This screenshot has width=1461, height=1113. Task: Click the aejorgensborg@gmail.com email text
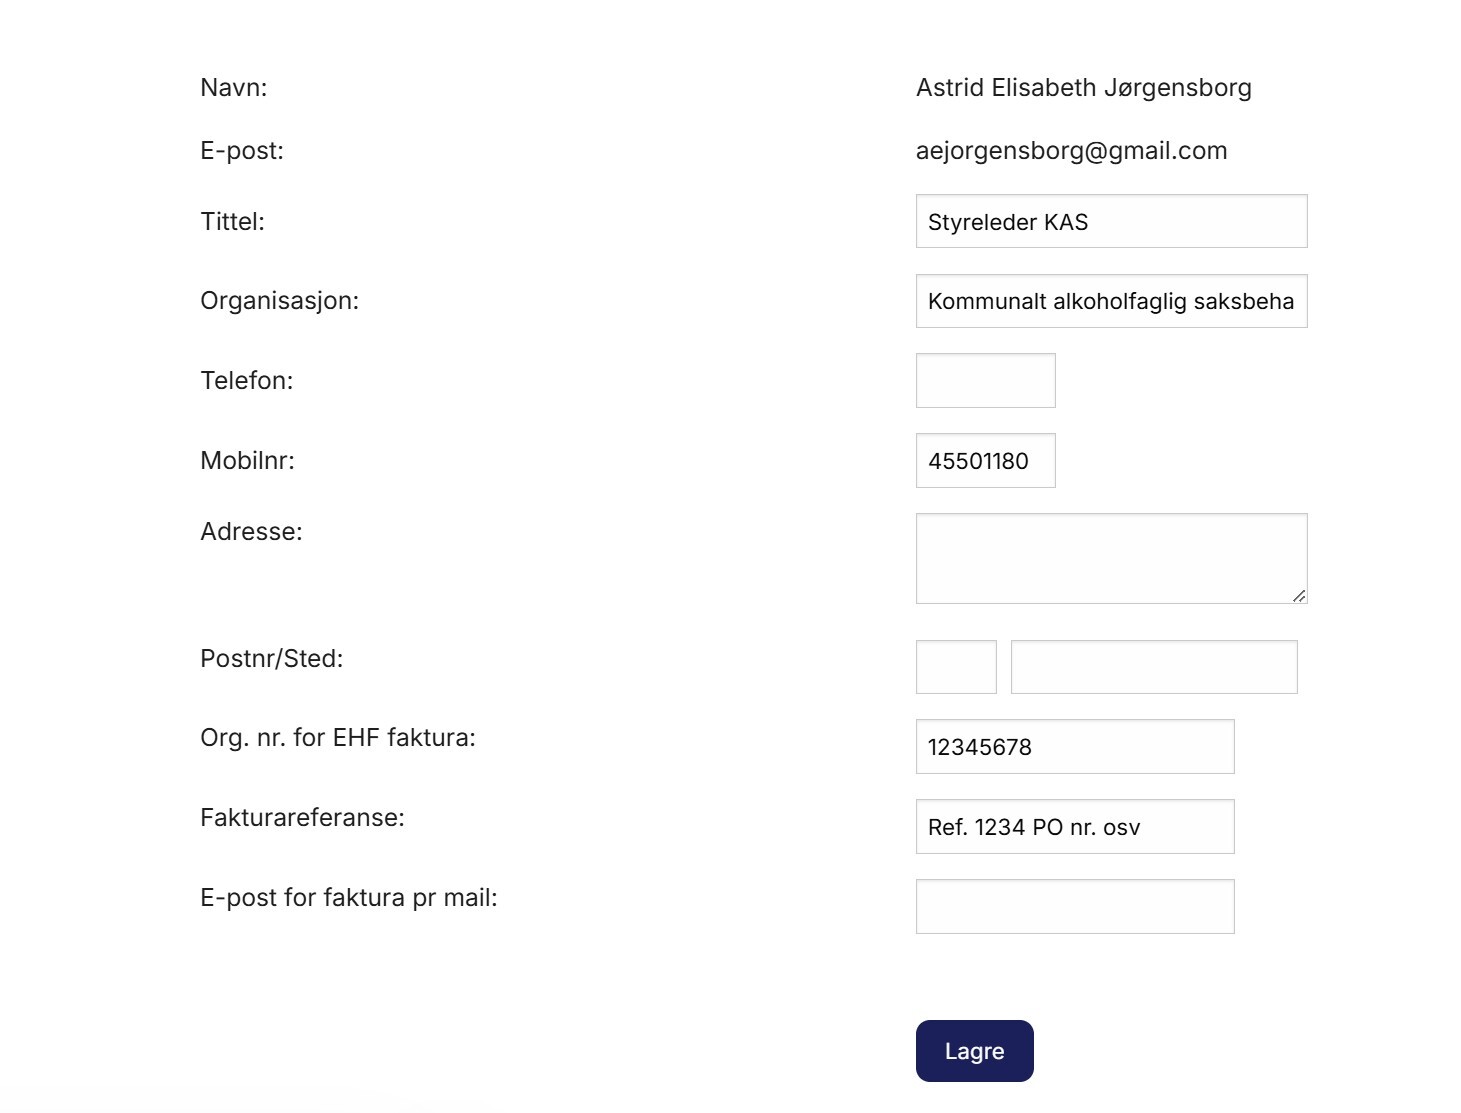click(1071, 151)
